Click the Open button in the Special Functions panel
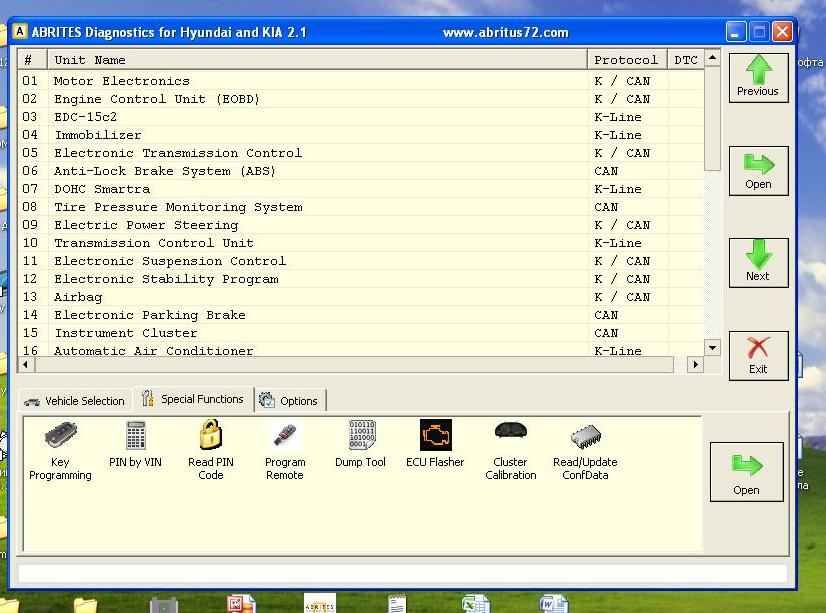The width and height of the screenshot is (826, 613). (x=746, y=472)
